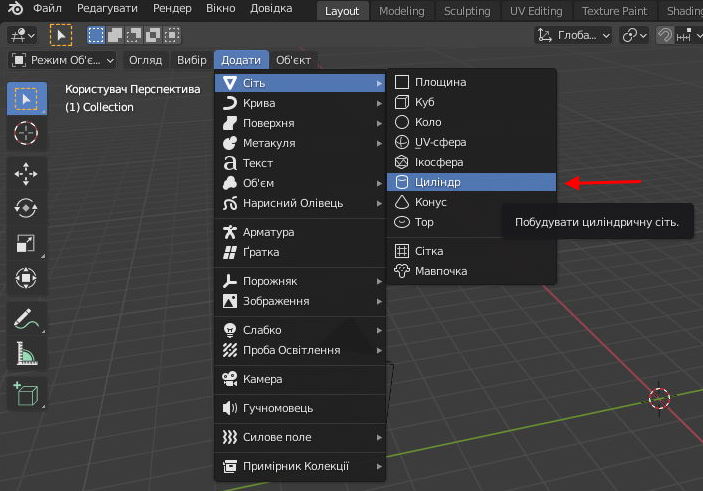Viewport: 703px width, 491px height.
Task: Expand the Примірник Колекції submenu
Action: click(x=300, y=466)
